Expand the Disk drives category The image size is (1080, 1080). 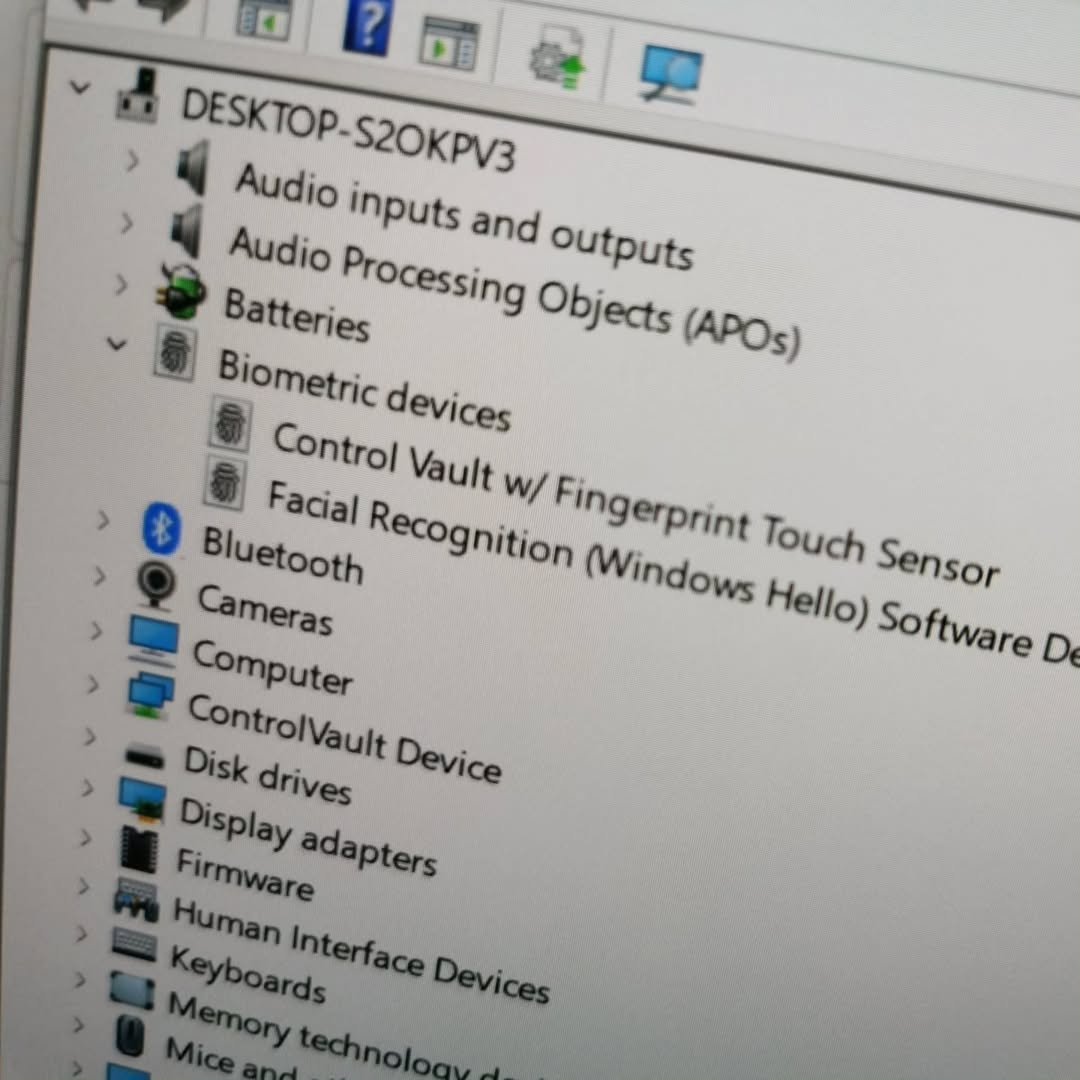[x=89, y=737]
